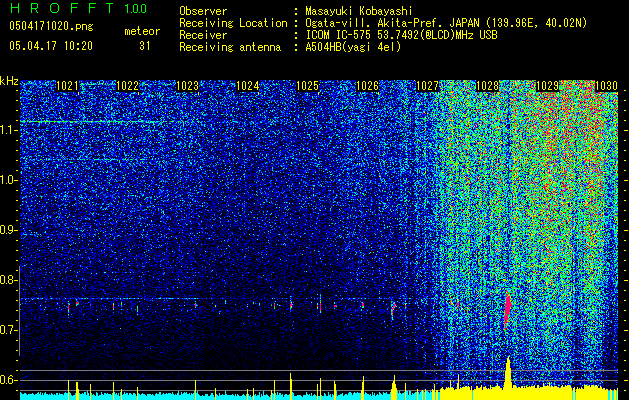Click the large pink meteor echo
Viewport: 629px width, 400px height.
pos(507,309)
